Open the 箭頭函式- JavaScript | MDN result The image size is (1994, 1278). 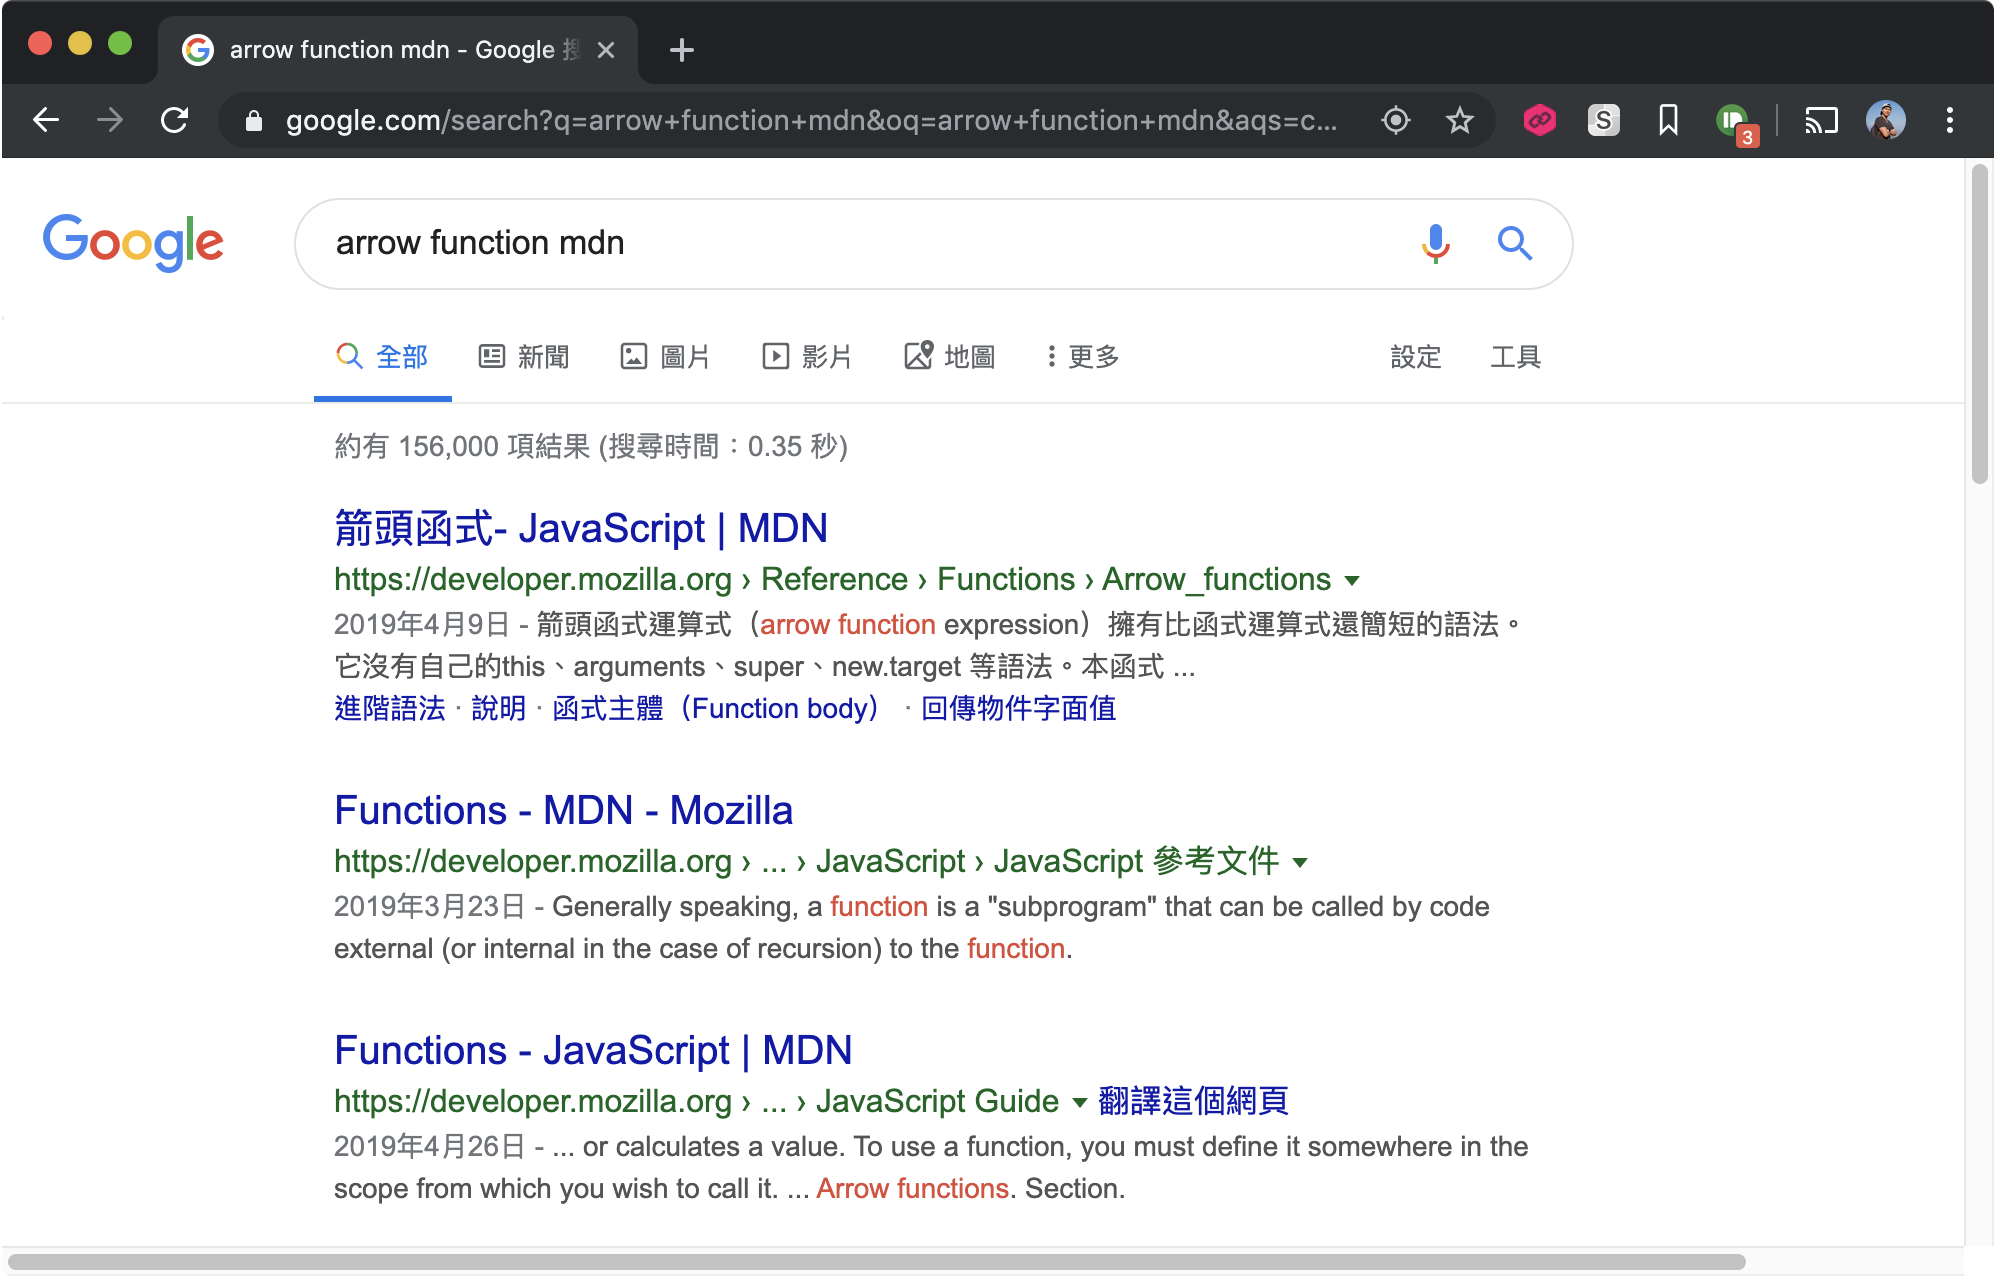[x=581, y=528]
